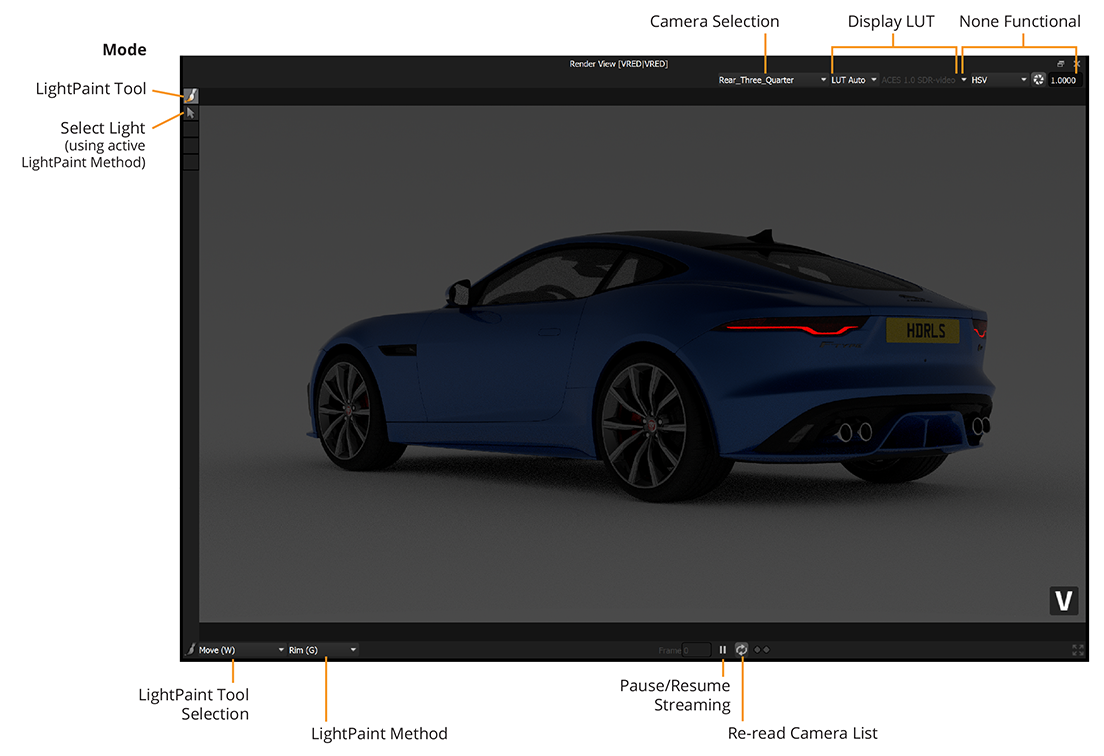Image resolution: width=1104 pixels, height=756 pixels.
Task: Open the LUT Auto dropdown
Action: point(850,79)
